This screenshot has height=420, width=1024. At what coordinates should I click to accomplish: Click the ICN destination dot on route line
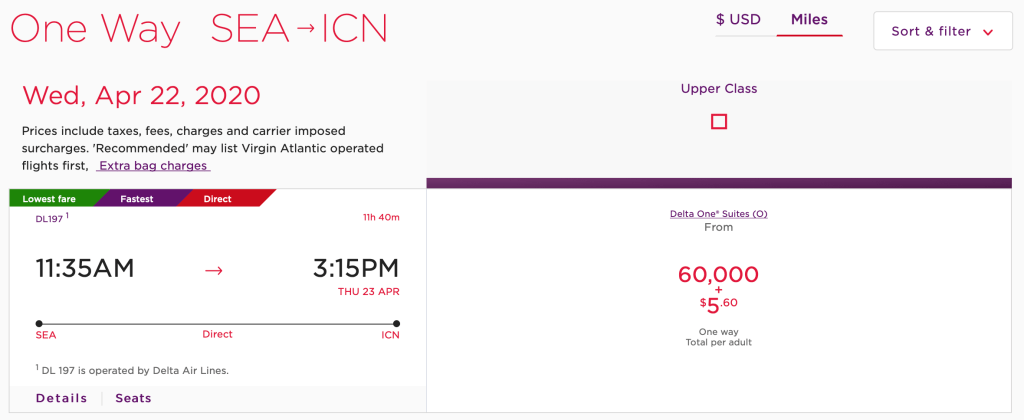coord(397,323)
